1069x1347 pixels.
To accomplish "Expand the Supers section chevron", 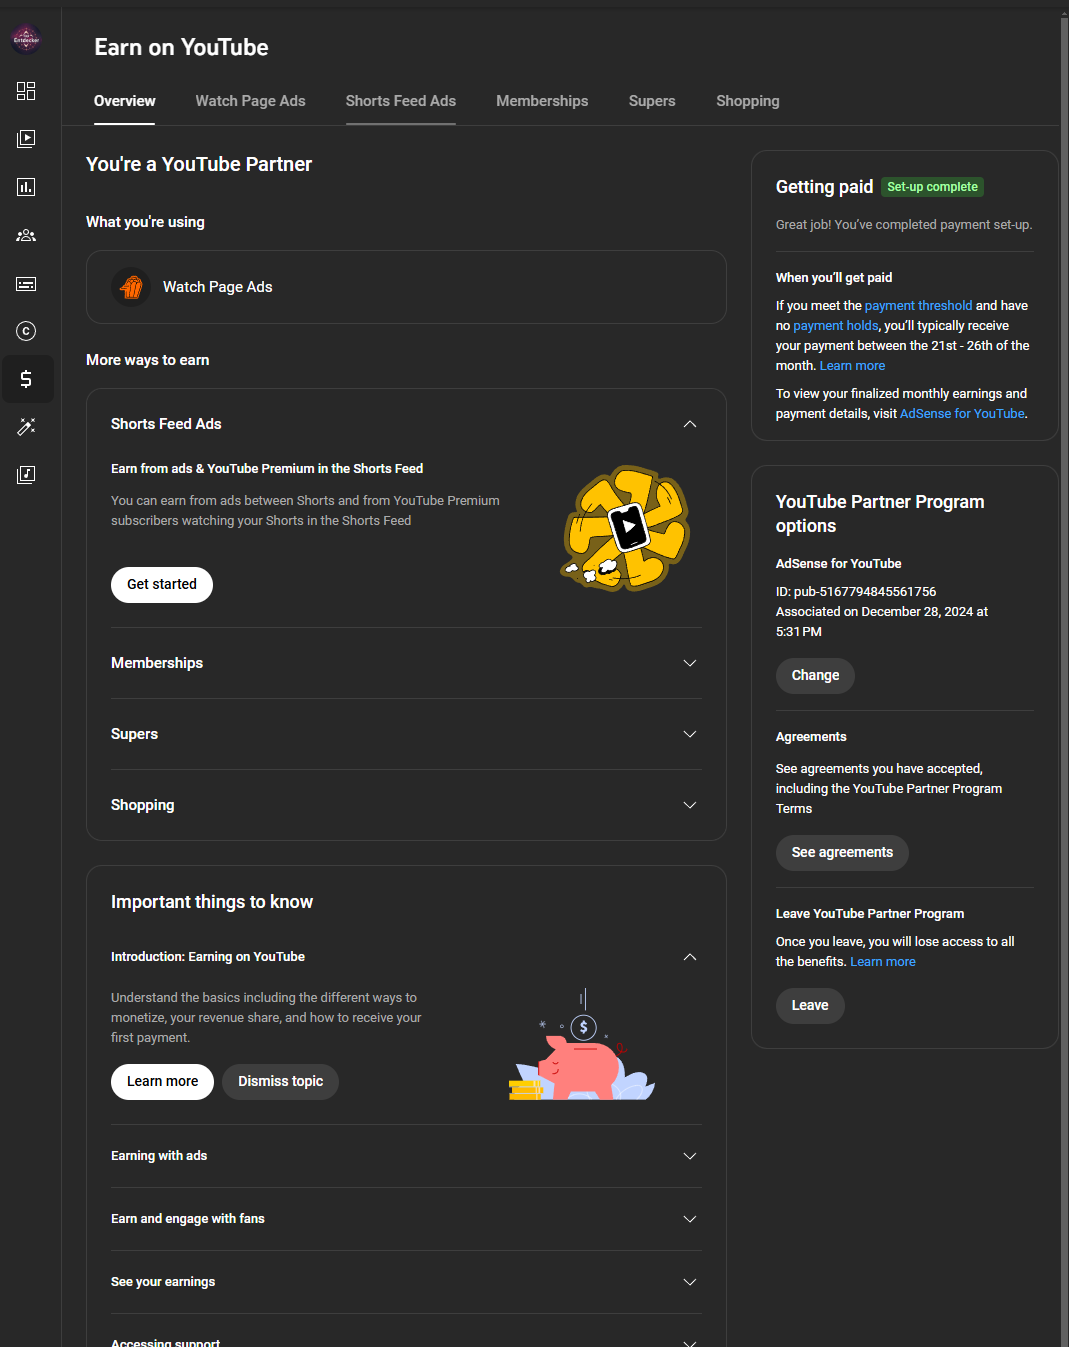I will (x=689, y=734).
